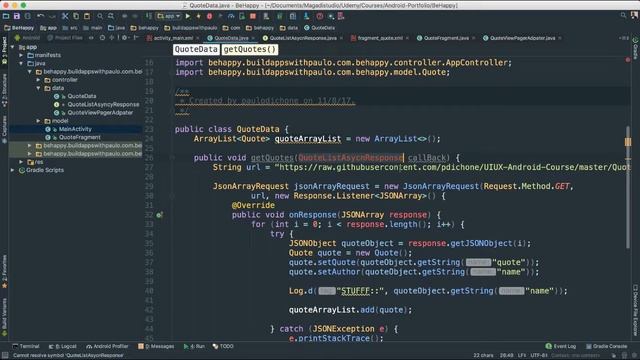Click the Cut scissors icon

click(65, 16)
